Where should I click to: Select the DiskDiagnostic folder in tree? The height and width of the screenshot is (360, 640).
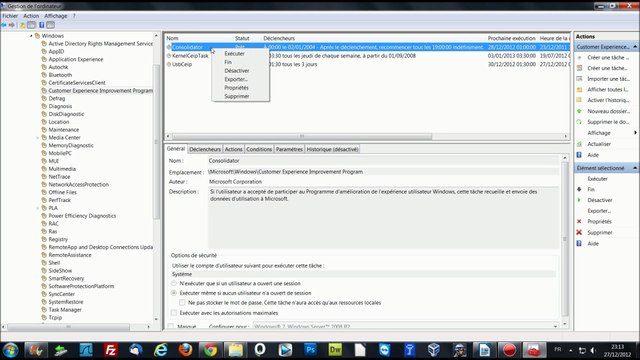pos(66,114)
